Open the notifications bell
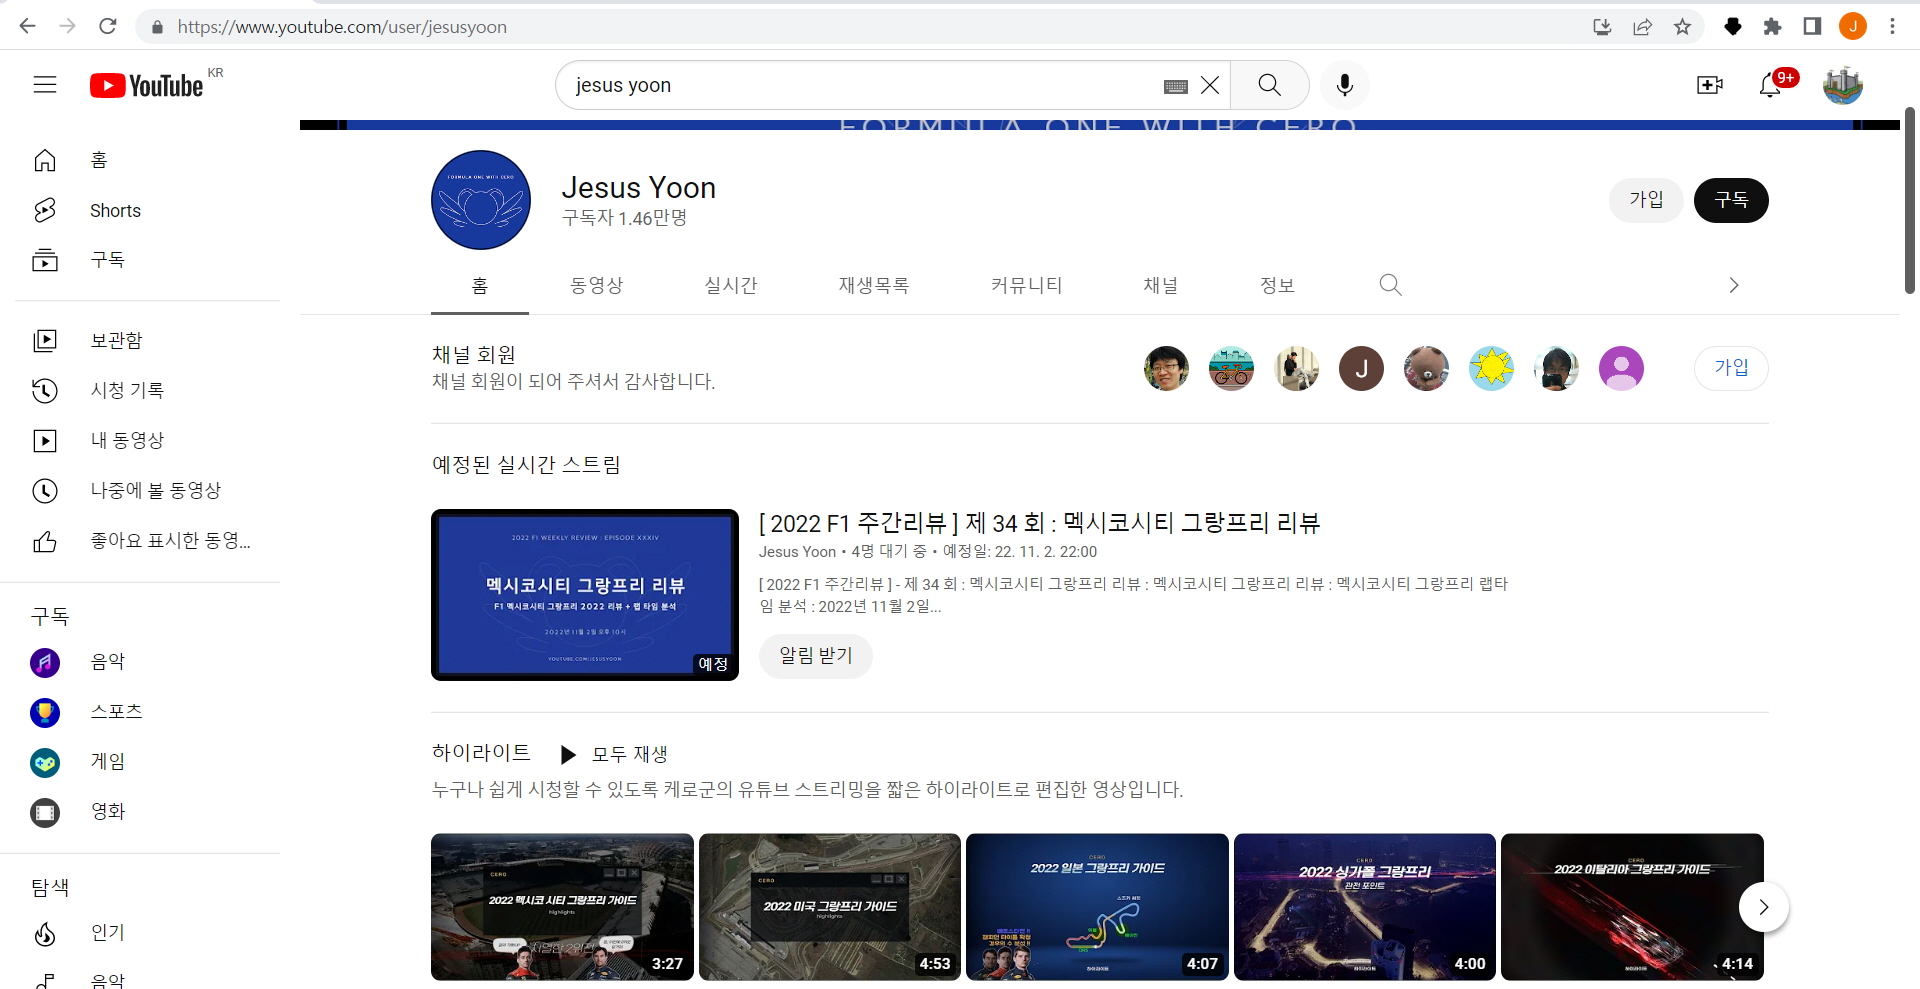Image resolution: width=1920 pixels, height=989 pixels. [x=1771, y=85]
